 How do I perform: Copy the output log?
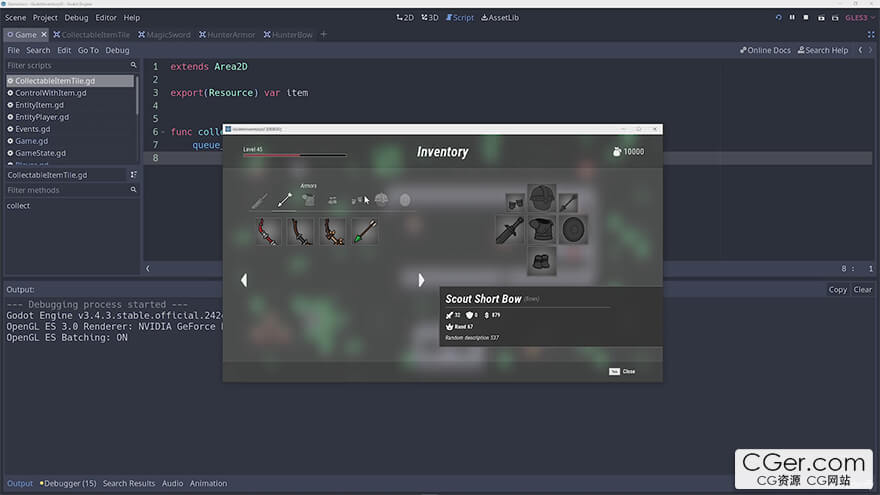(837, 290)
